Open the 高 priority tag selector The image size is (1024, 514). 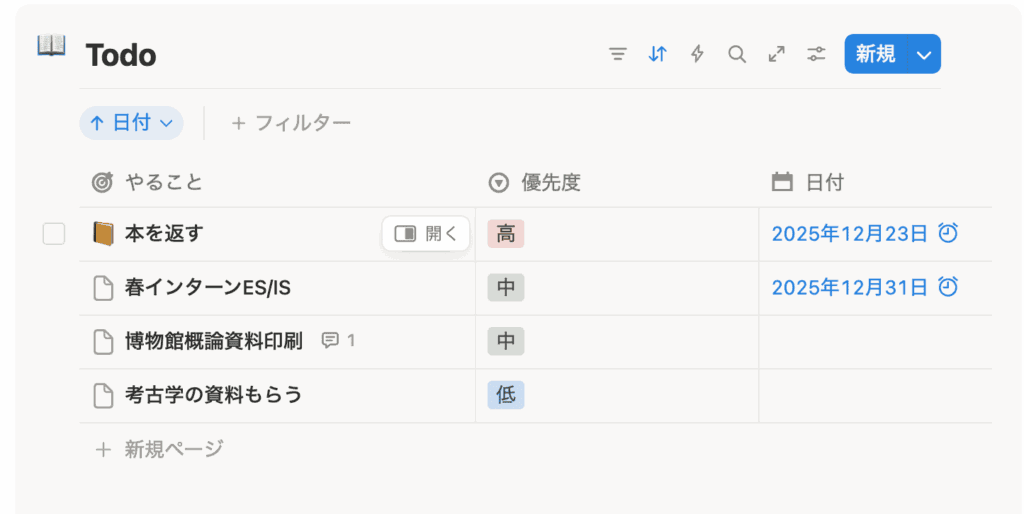[506, 234]
